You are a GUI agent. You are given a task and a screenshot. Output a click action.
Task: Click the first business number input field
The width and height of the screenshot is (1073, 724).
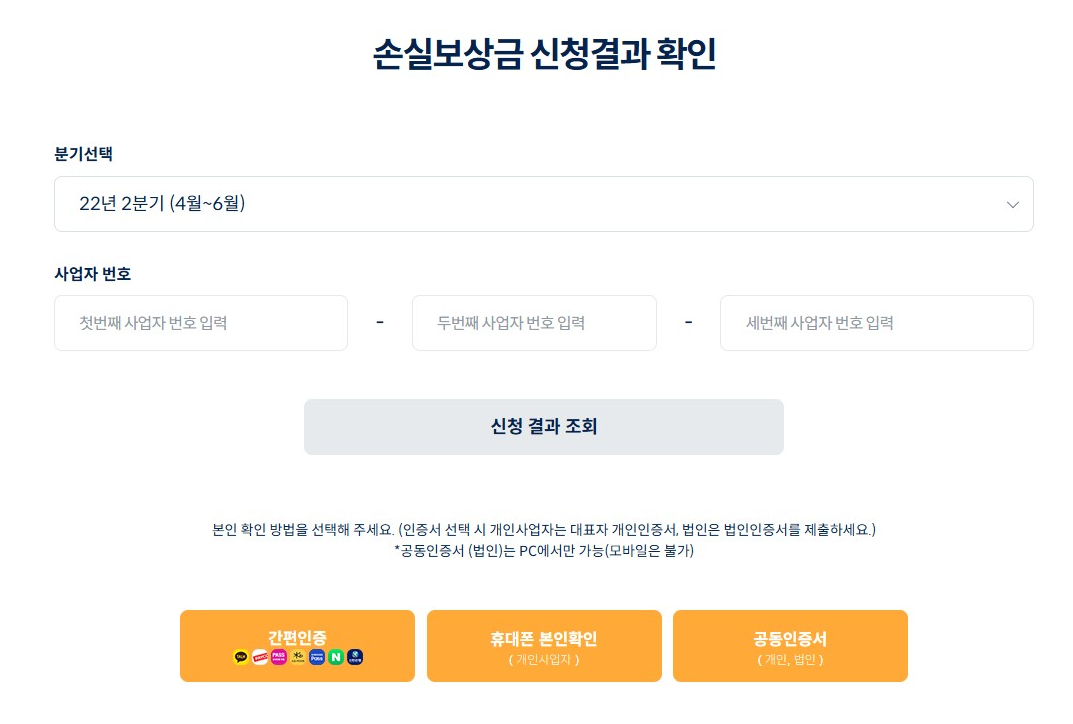click(200, 322)
